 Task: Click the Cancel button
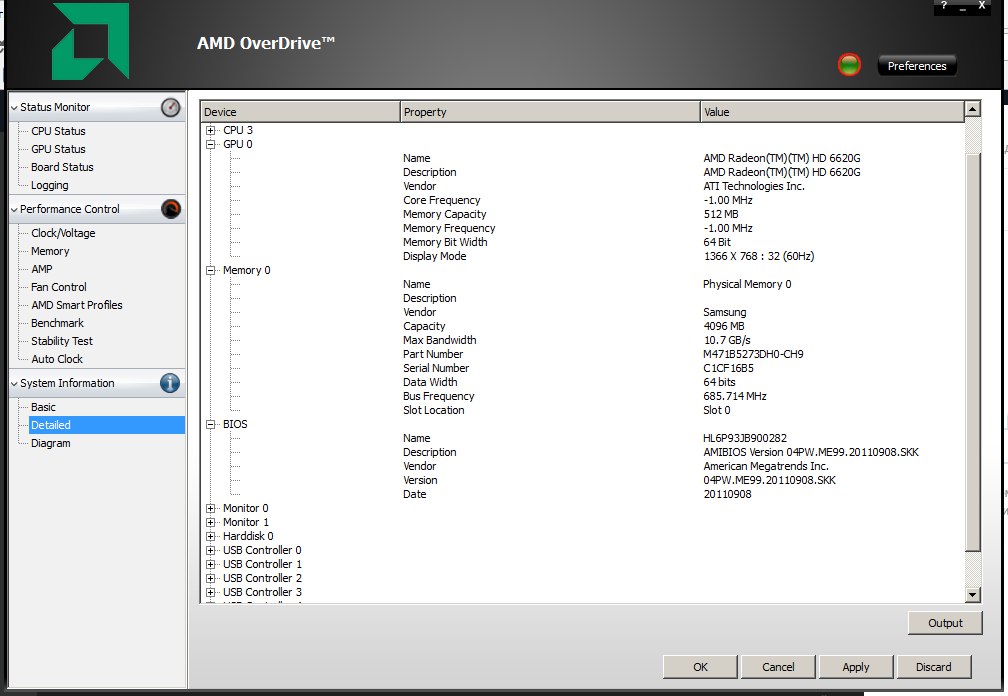point(778,667)
